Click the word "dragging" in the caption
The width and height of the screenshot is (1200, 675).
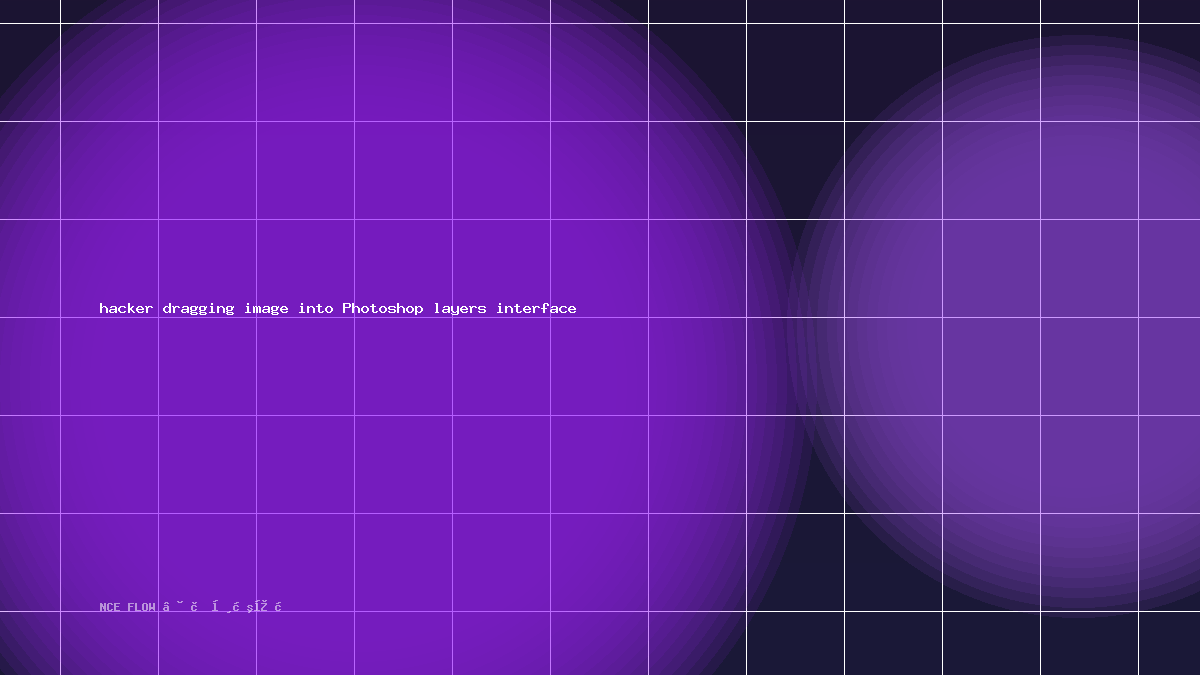[x=198, y=308]
